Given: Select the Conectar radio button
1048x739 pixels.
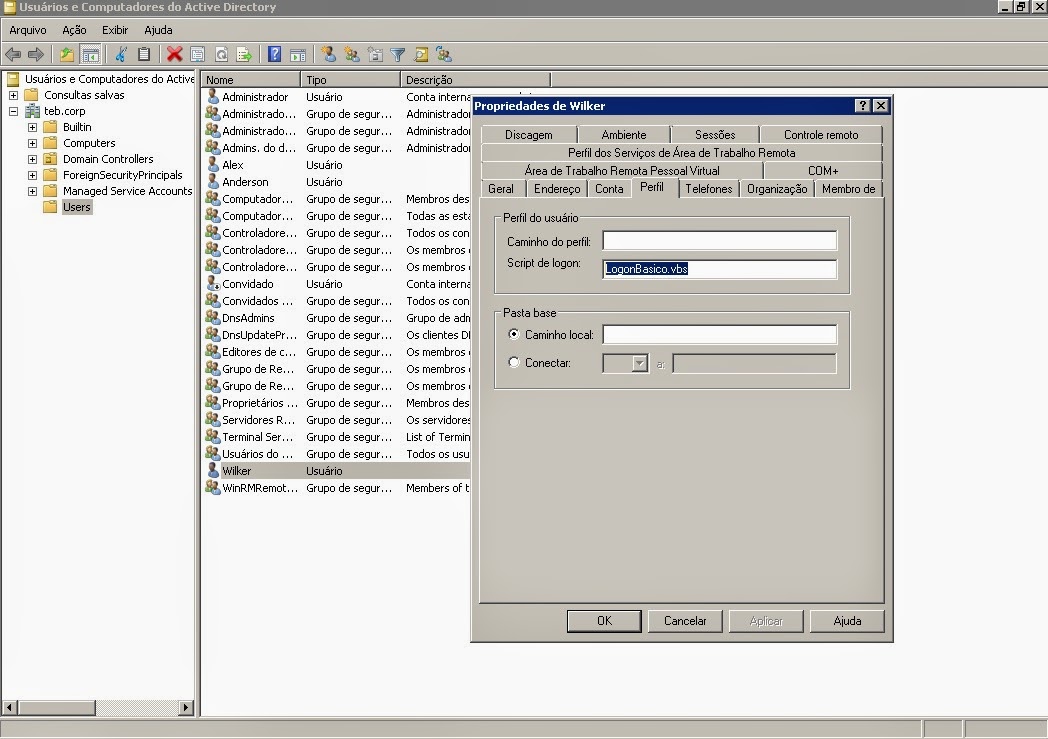Looking at the screenshot, I should coord(512,363).
